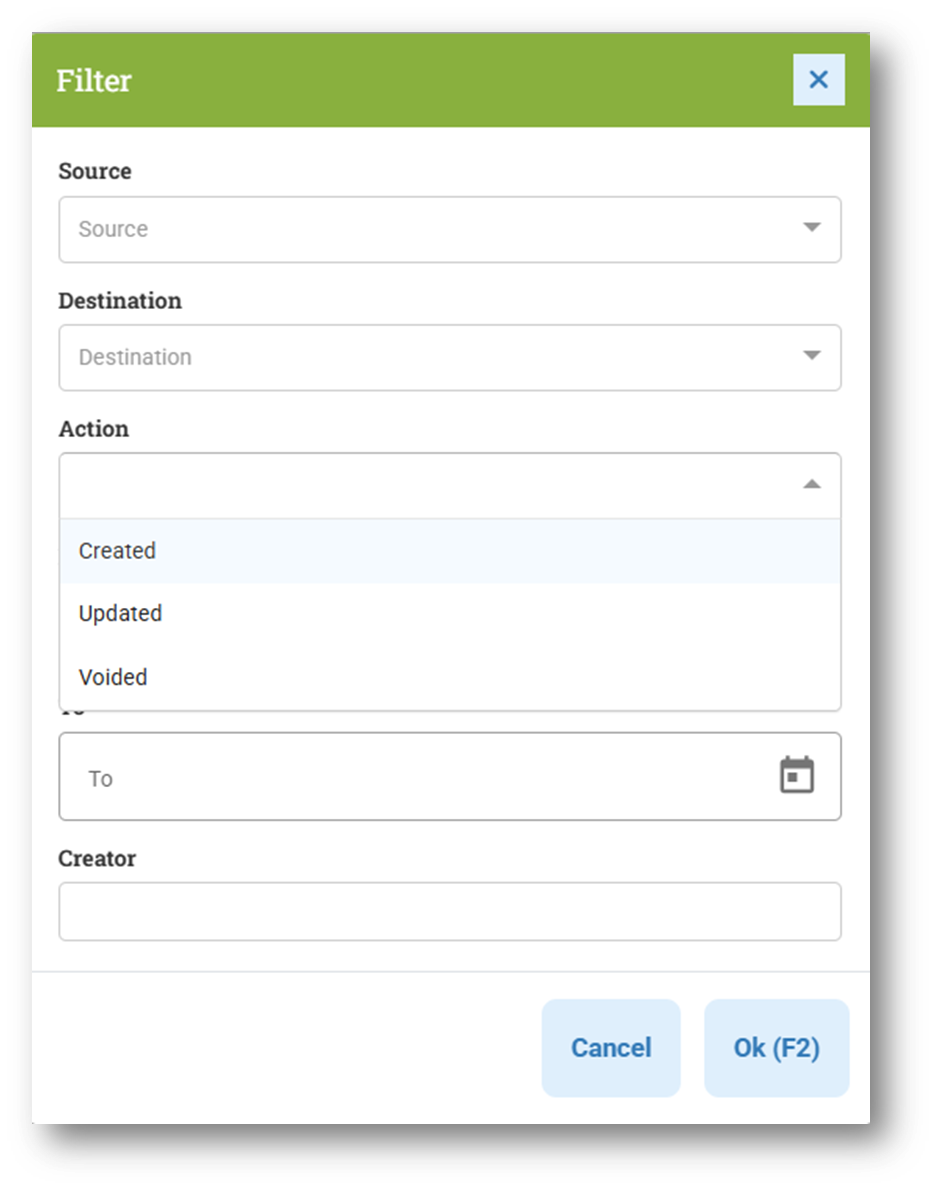Focus the Creator text field

tap(450, 911)
